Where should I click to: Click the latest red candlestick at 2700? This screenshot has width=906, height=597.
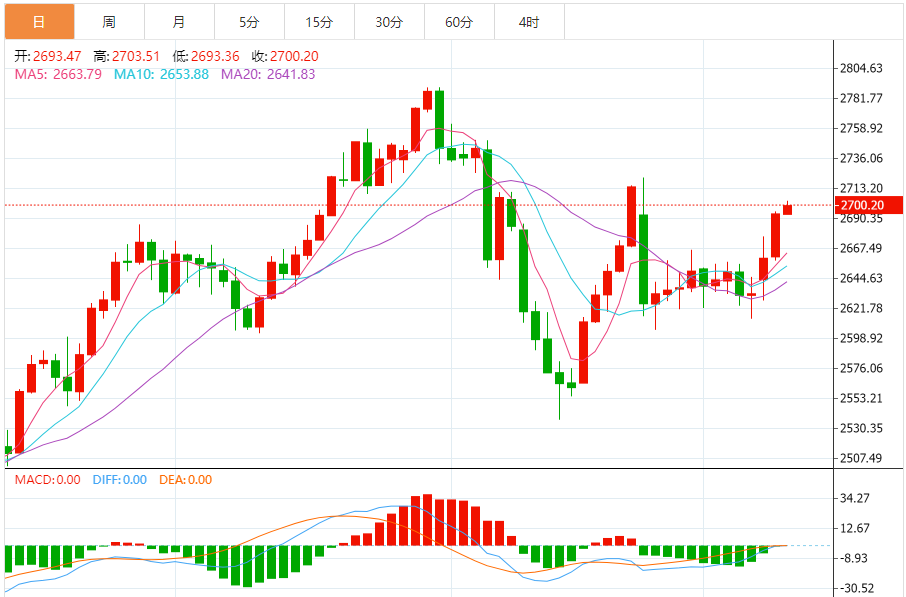pos(787,209)
